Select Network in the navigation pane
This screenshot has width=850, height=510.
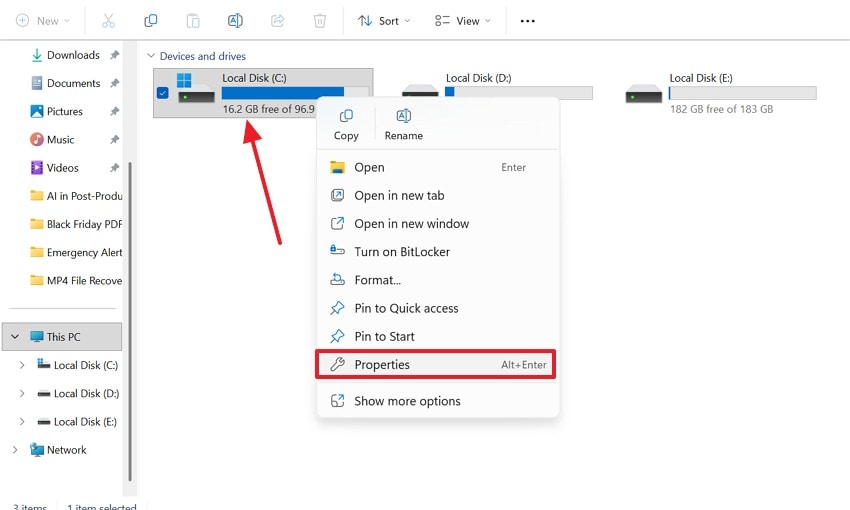pyautogui.click(x=58, y=450)
